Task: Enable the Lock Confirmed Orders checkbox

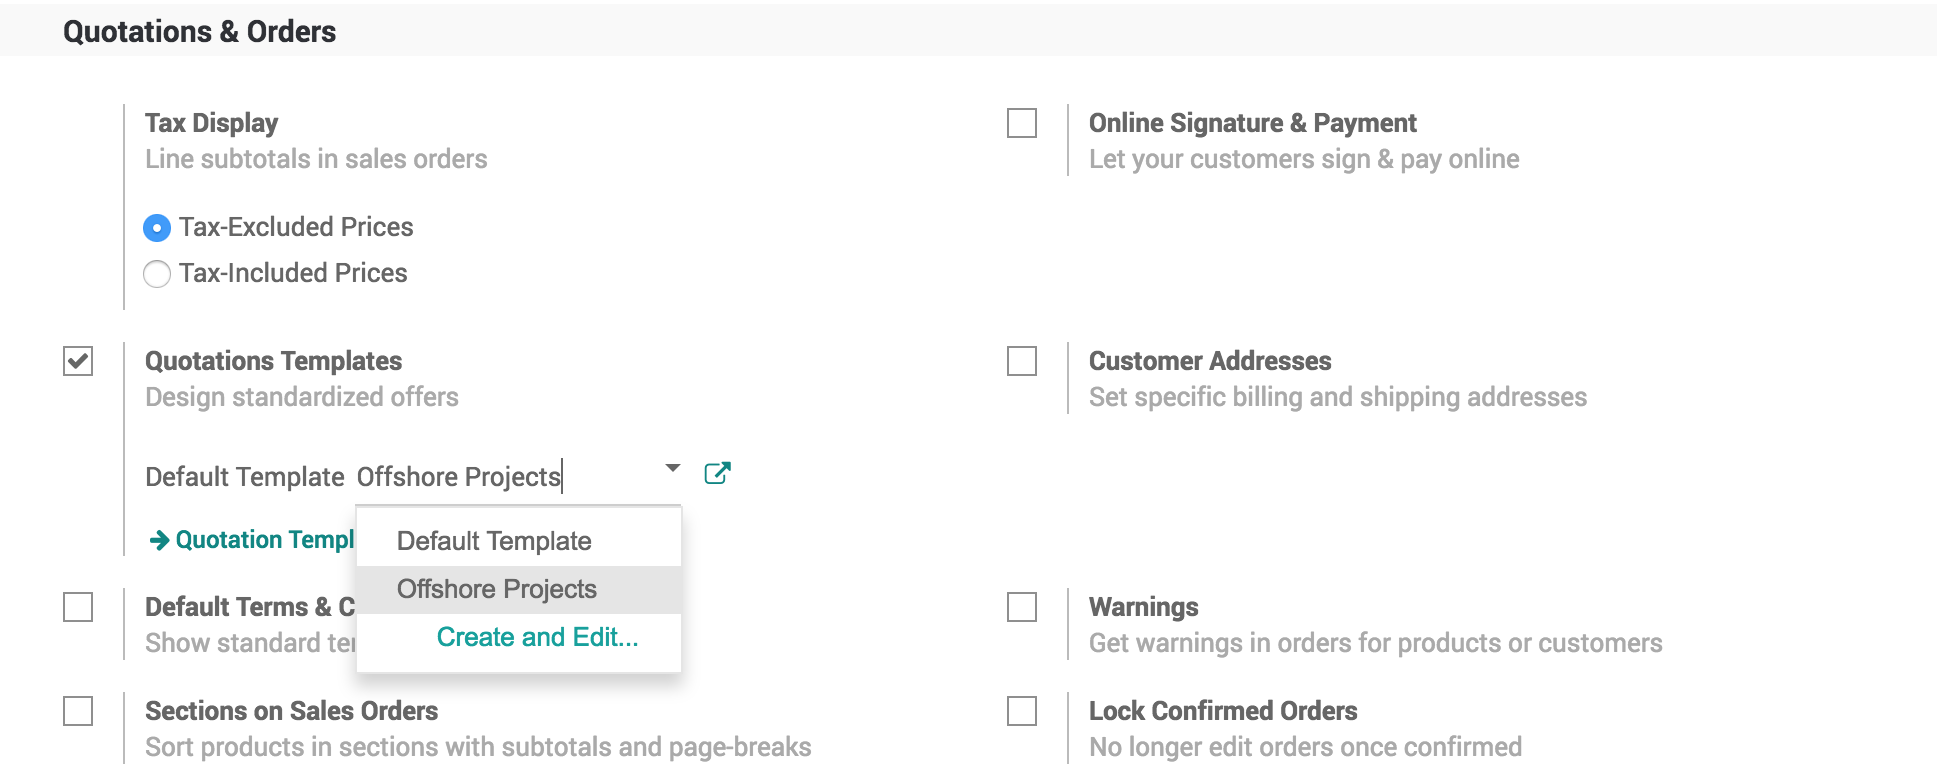Action: click(x=1022, y=711)
